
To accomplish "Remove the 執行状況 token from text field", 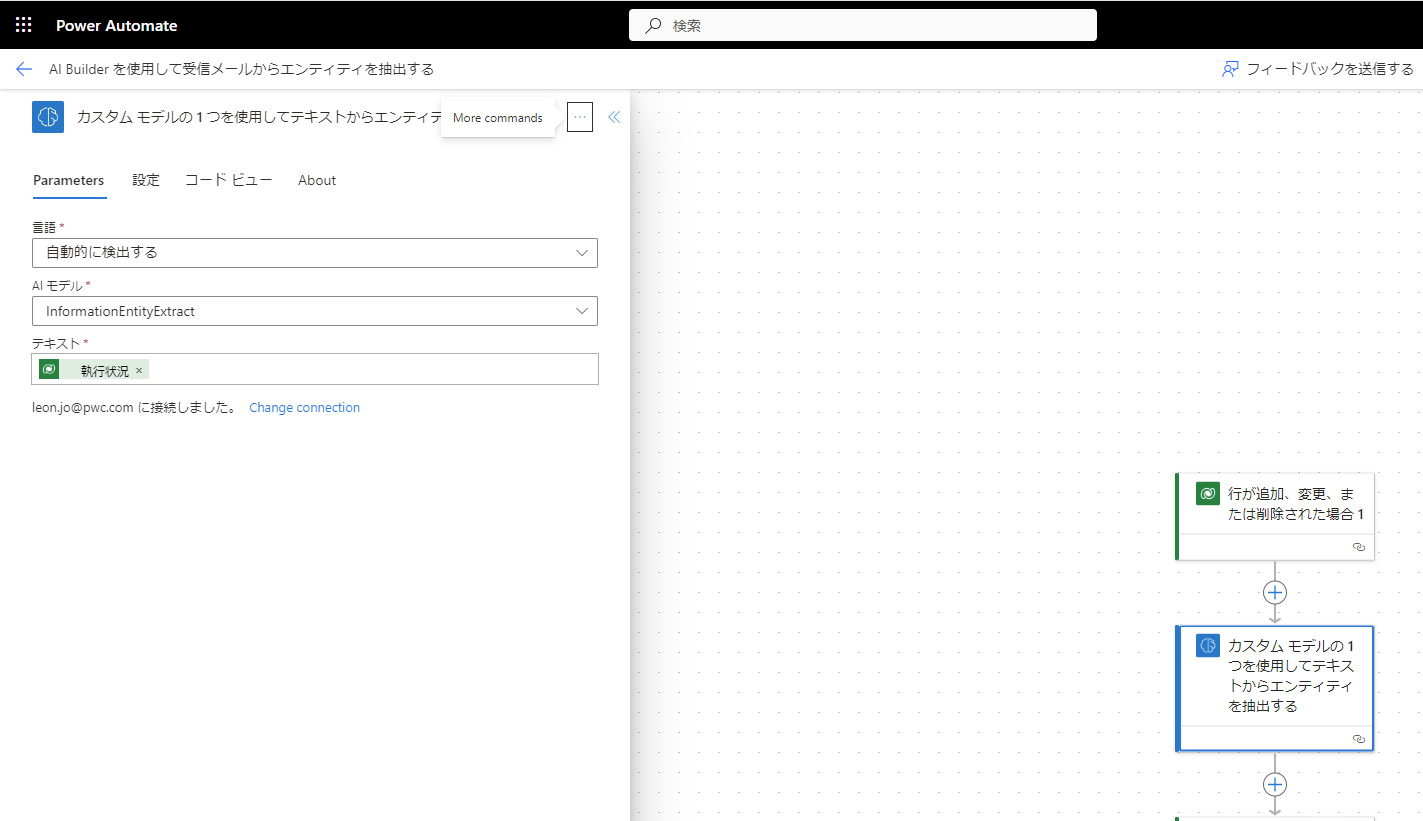I will coord(139,371).
